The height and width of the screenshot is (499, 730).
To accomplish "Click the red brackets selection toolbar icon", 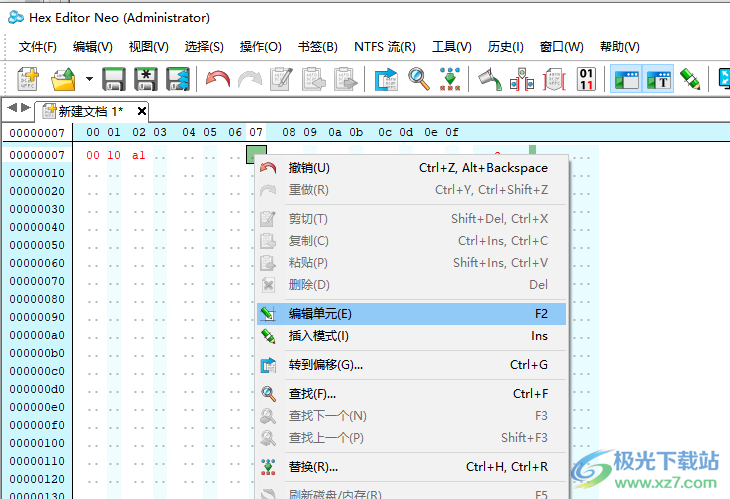I will click(554, 79).
